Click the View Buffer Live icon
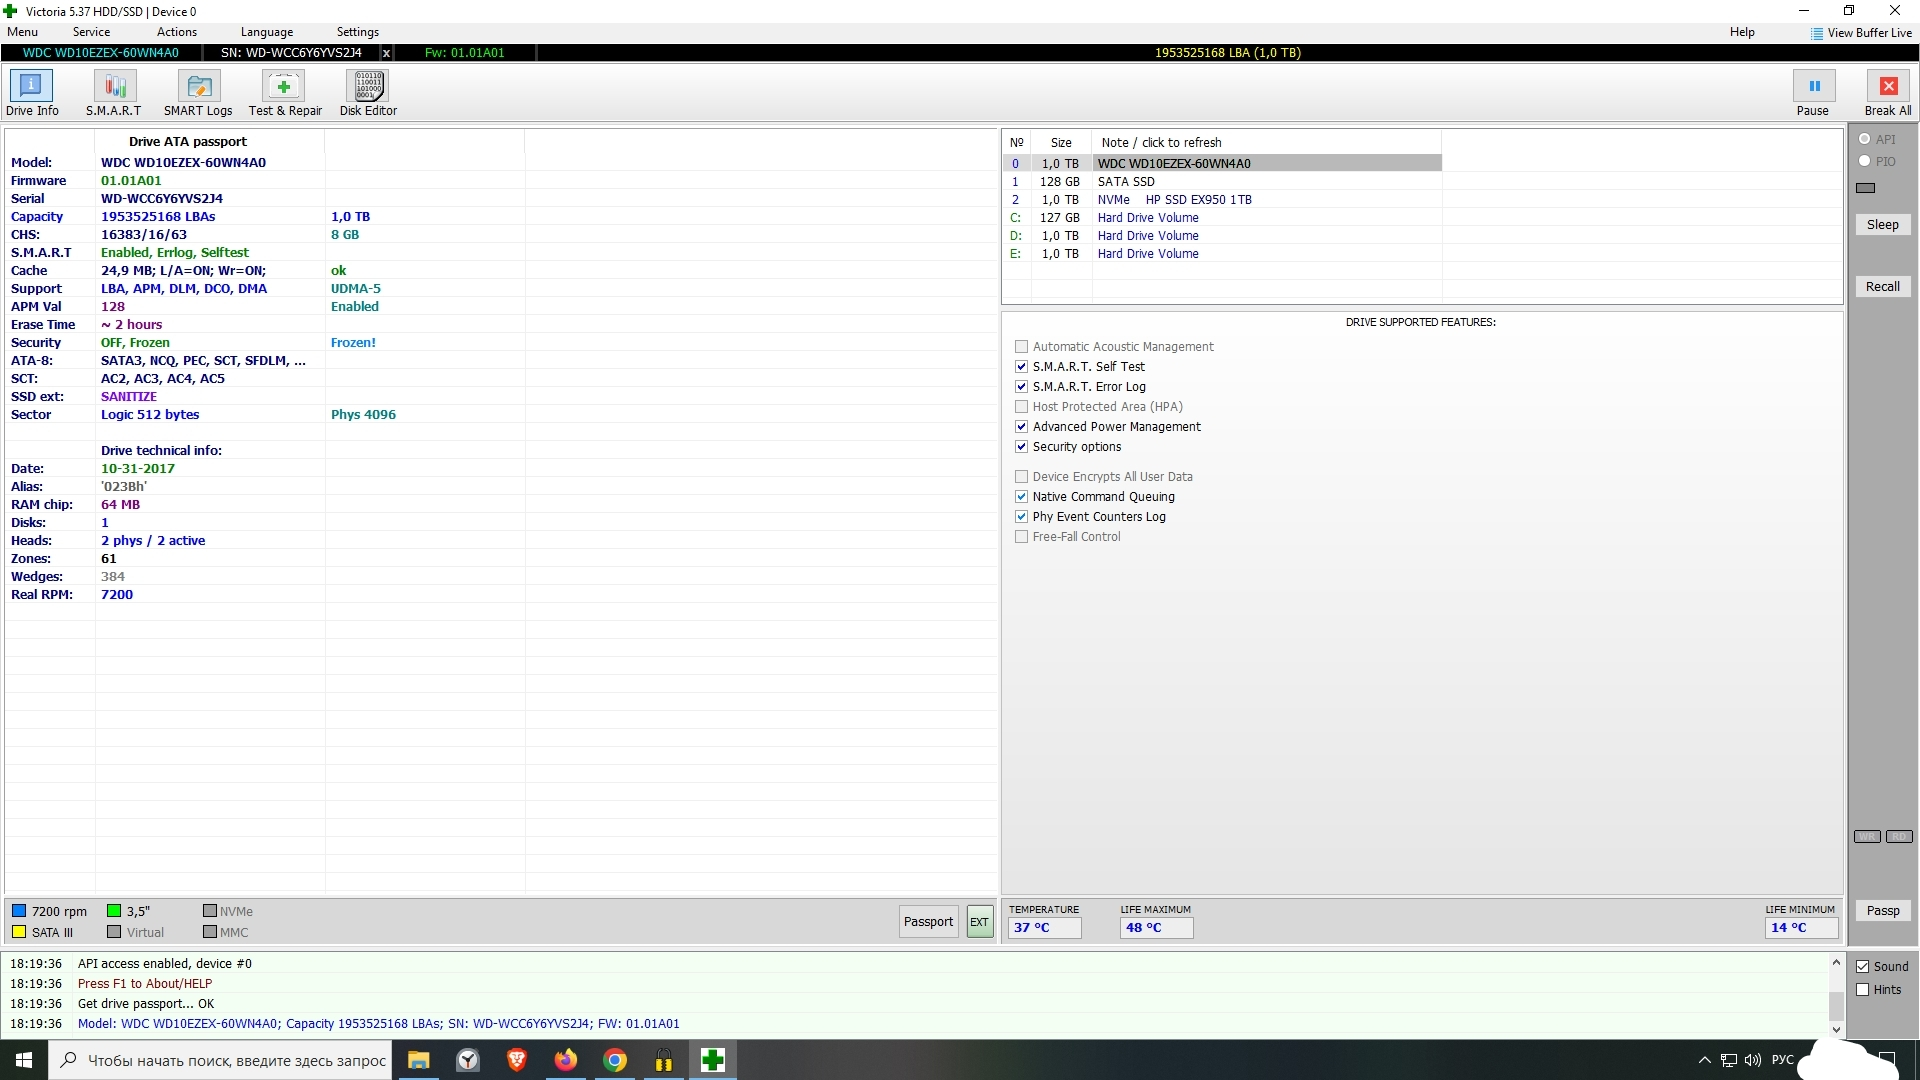The height and width of the screenshot is (1080, 1920). pyautogui.click(x=1817, y=33)
